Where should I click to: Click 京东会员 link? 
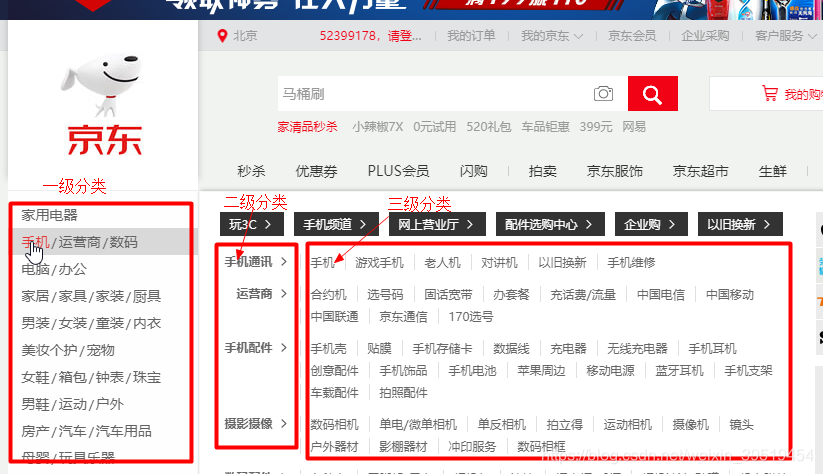[x=632, y=36]
